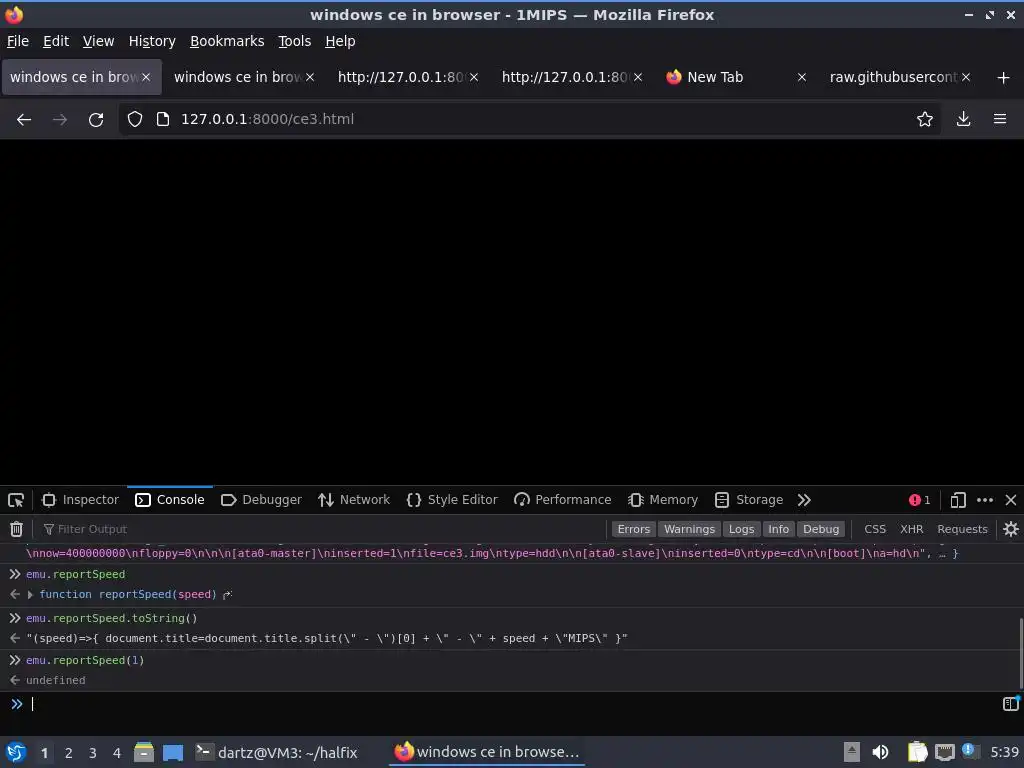Open the Firefox hamburger menu

[1000, 120]
